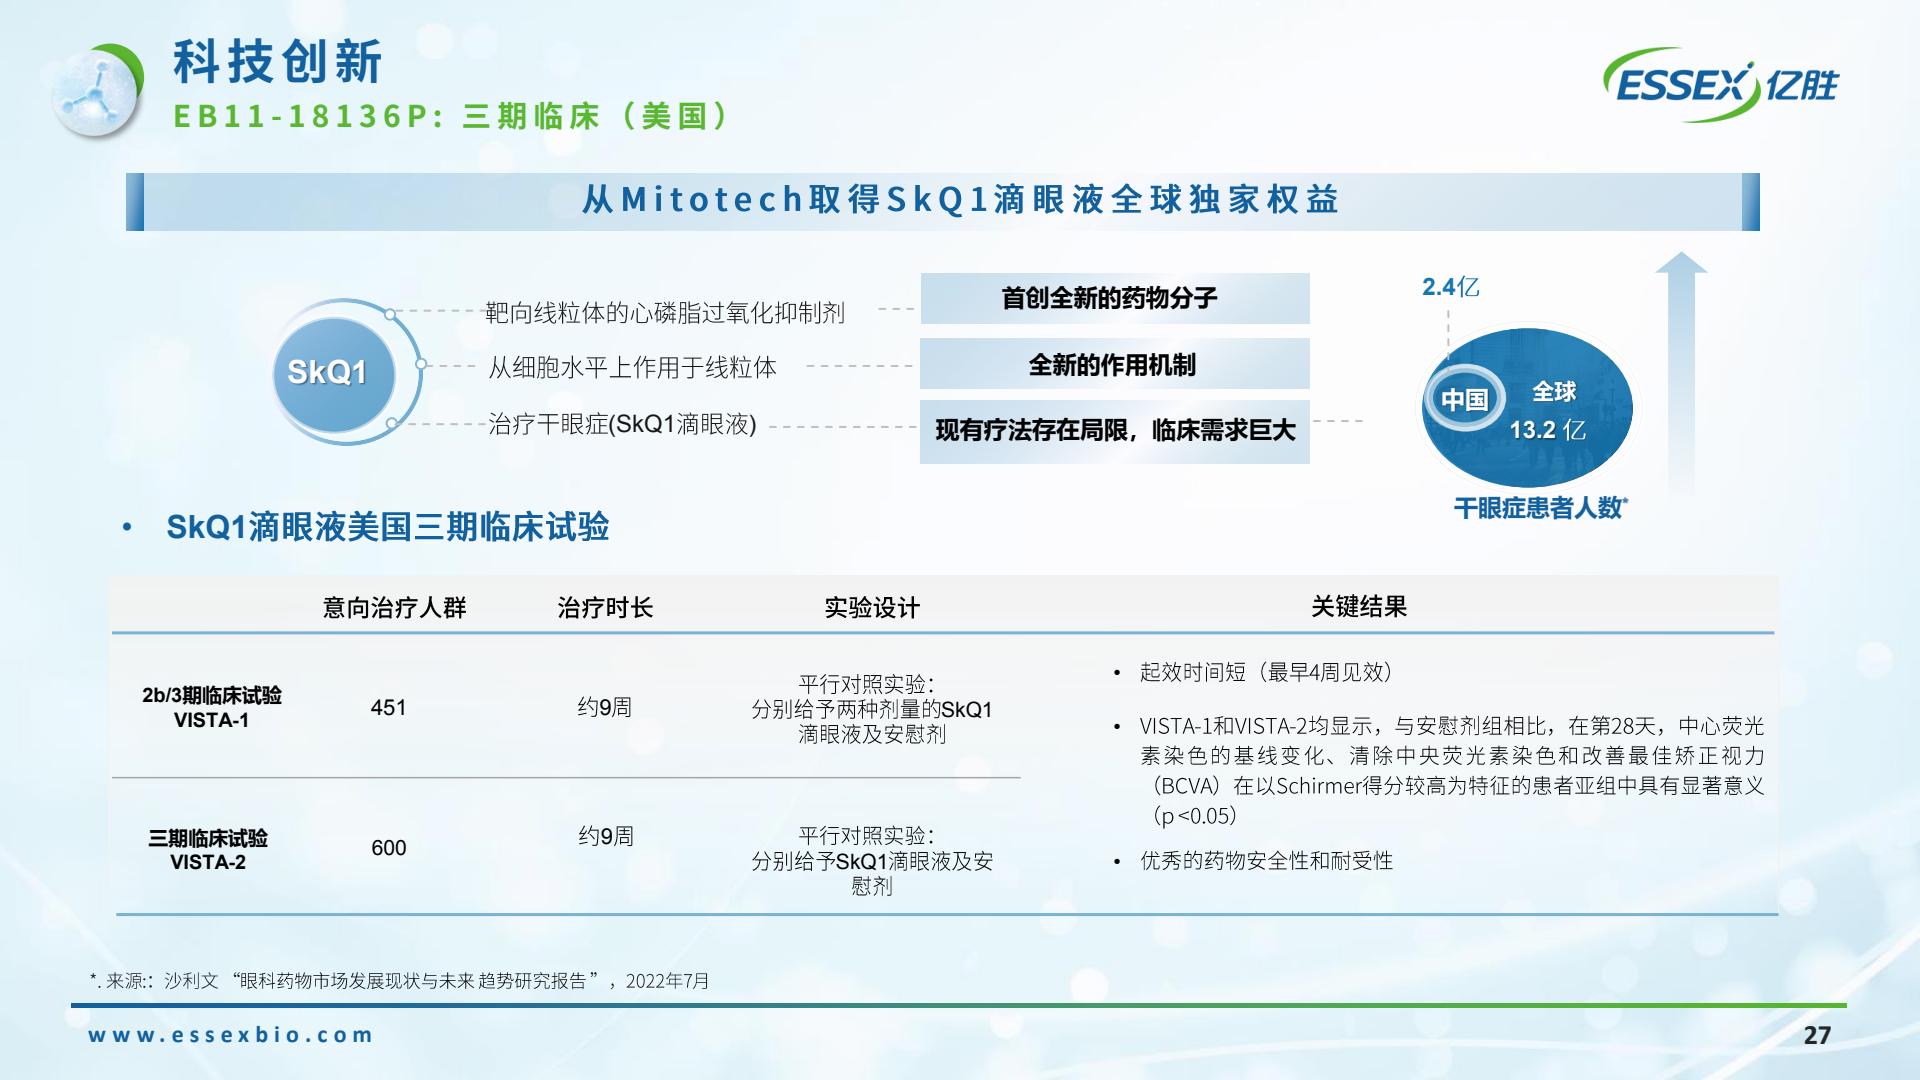1920x1080 pixels.
Task: Click bullet 优秀的药物安全性和耐受性
Action: click(1266, 861)
